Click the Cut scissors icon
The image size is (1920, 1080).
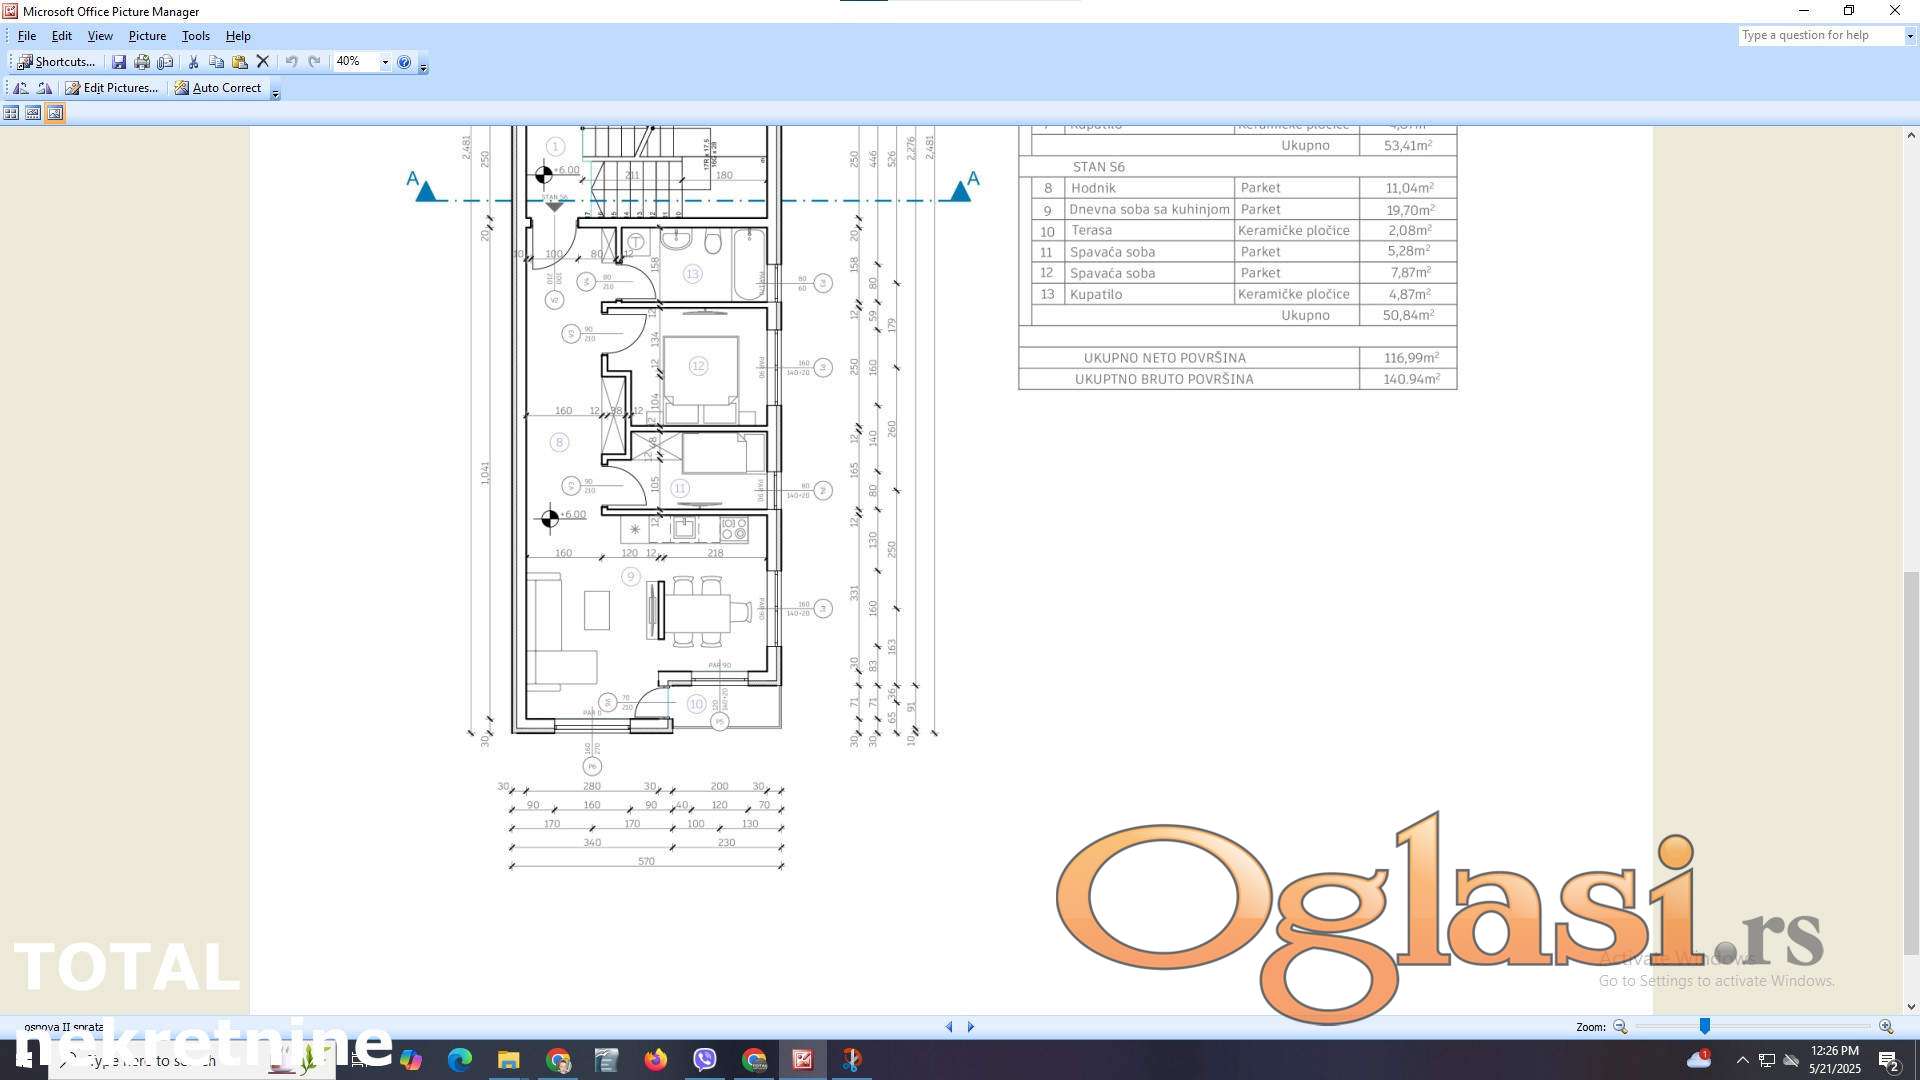pos(194,62)
